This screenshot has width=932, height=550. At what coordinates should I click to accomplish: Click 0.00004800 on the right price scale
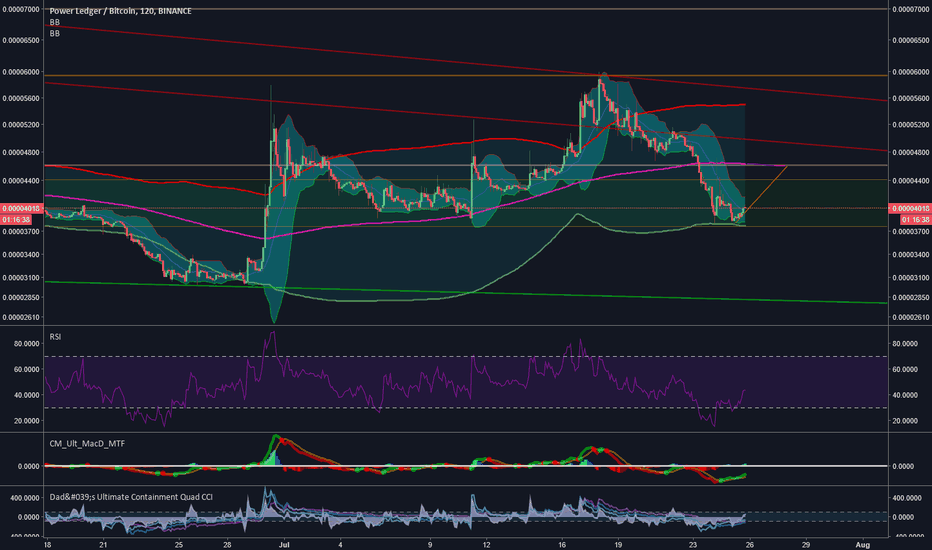(911, 152)
